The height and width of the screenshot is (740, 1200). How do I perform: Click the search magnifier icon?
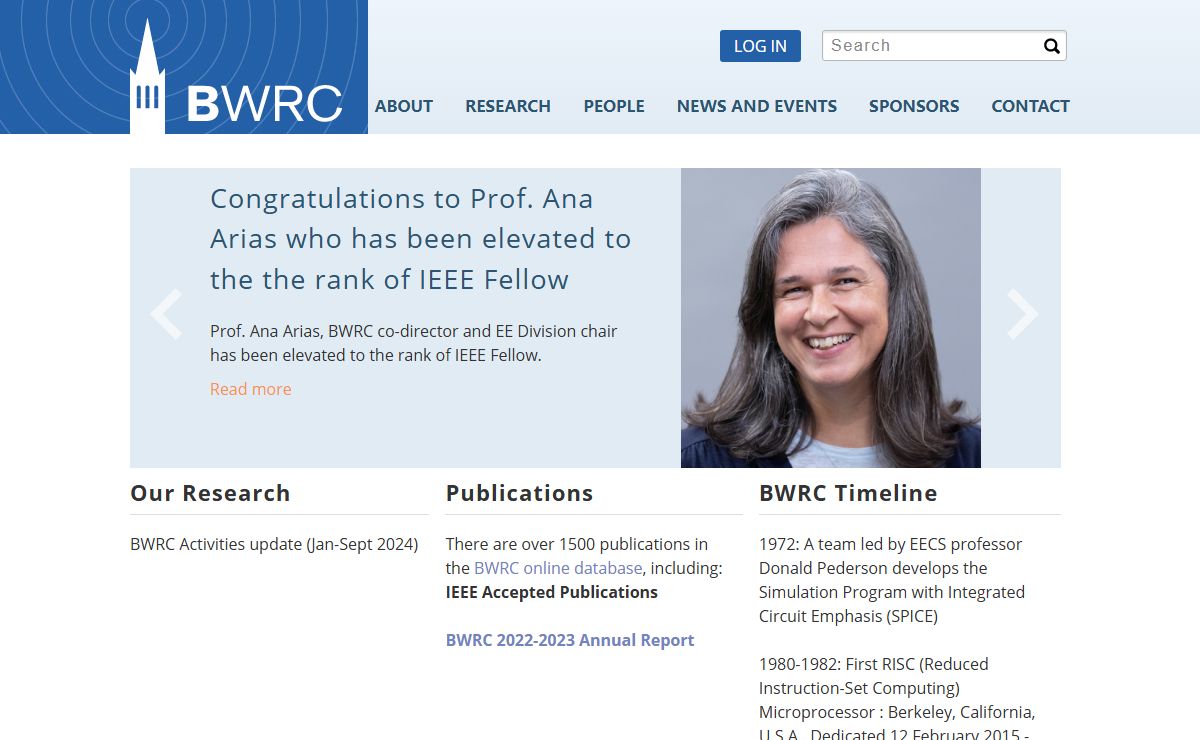click(1051, 46)
